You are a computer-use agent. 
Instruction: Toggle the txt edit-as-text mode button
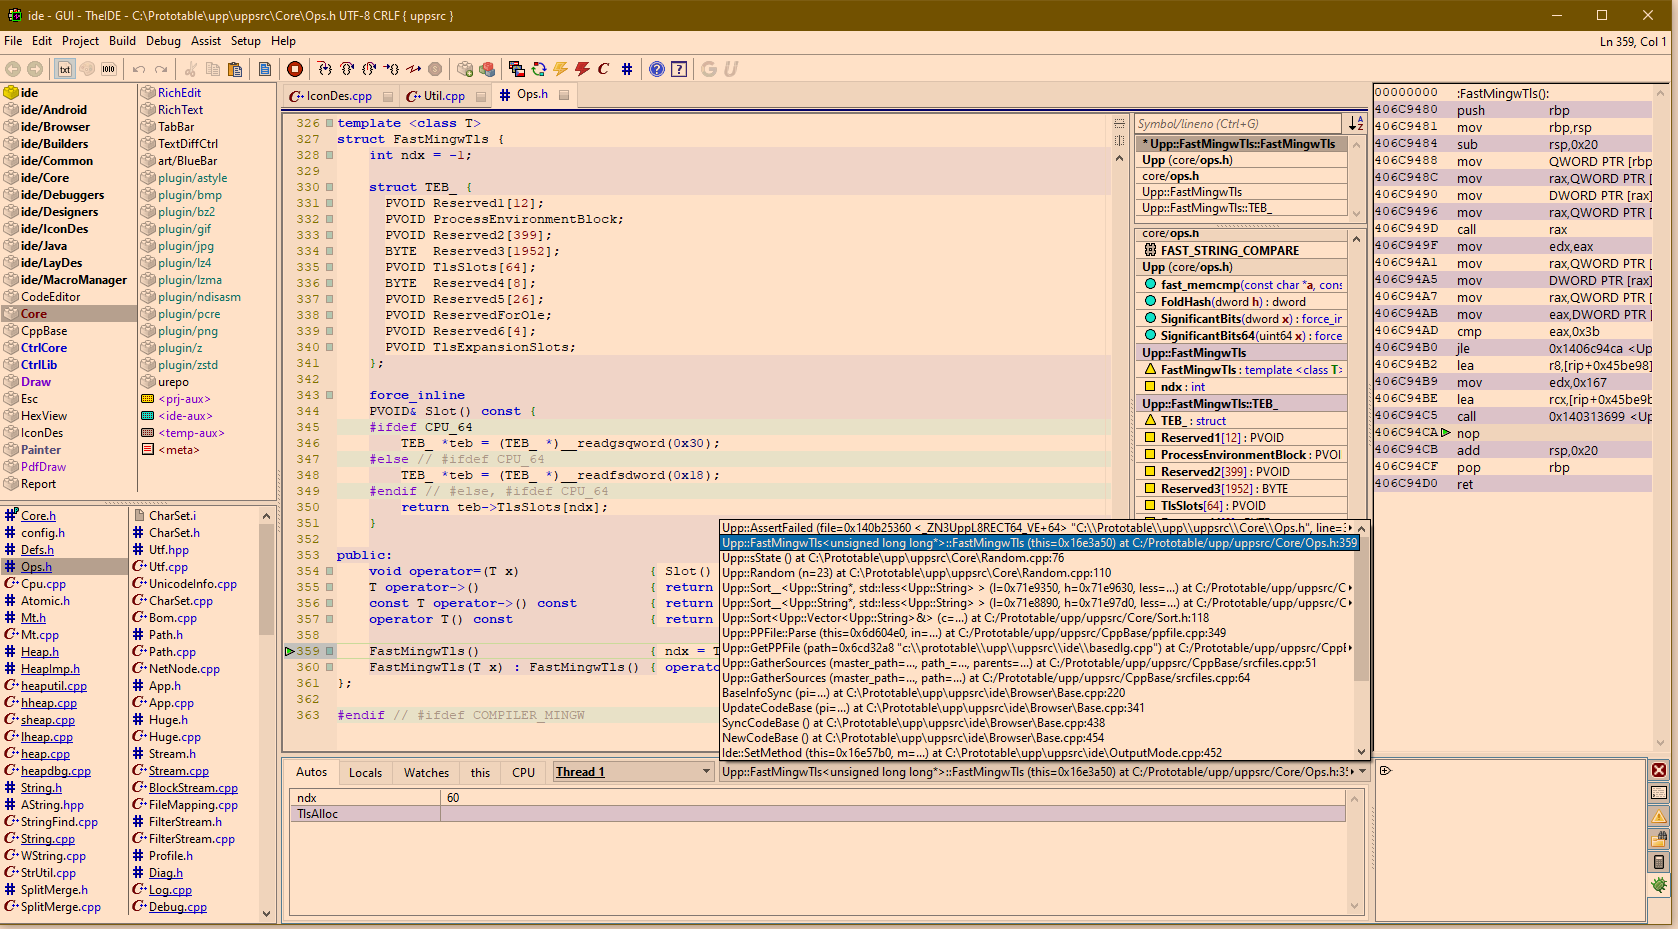coord(65,69)
